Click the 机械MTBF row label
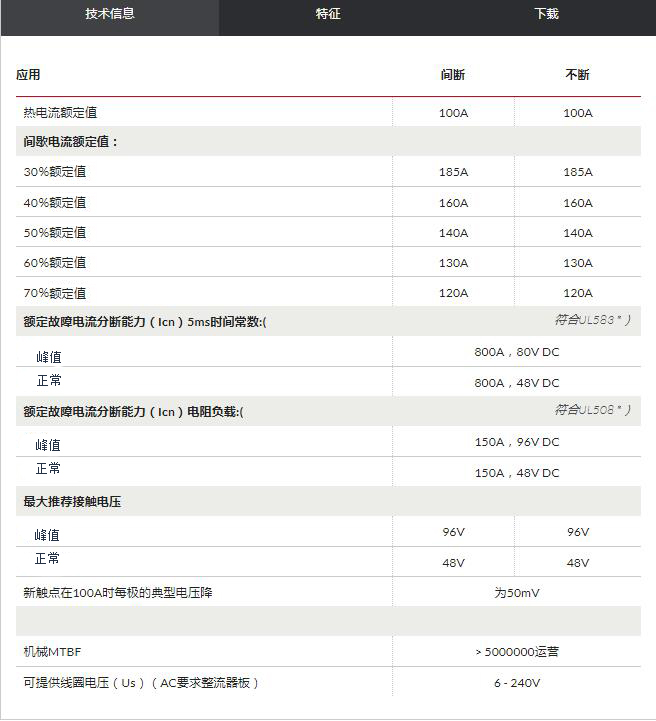This screenshot has height=721, width=656. [x=52, y=652]
